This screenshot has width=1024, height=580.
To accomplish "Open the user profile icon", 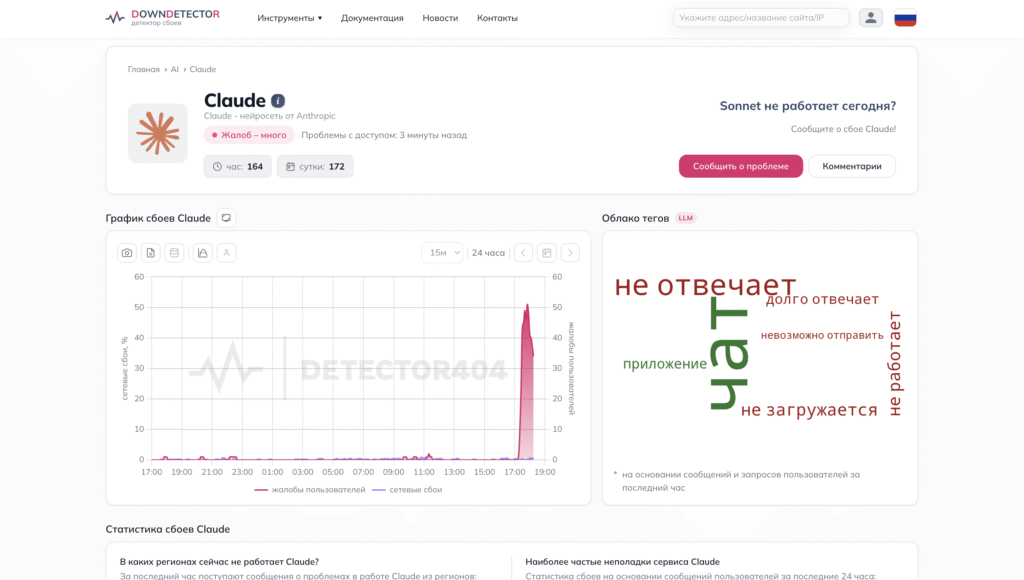I will pos(871,18).
